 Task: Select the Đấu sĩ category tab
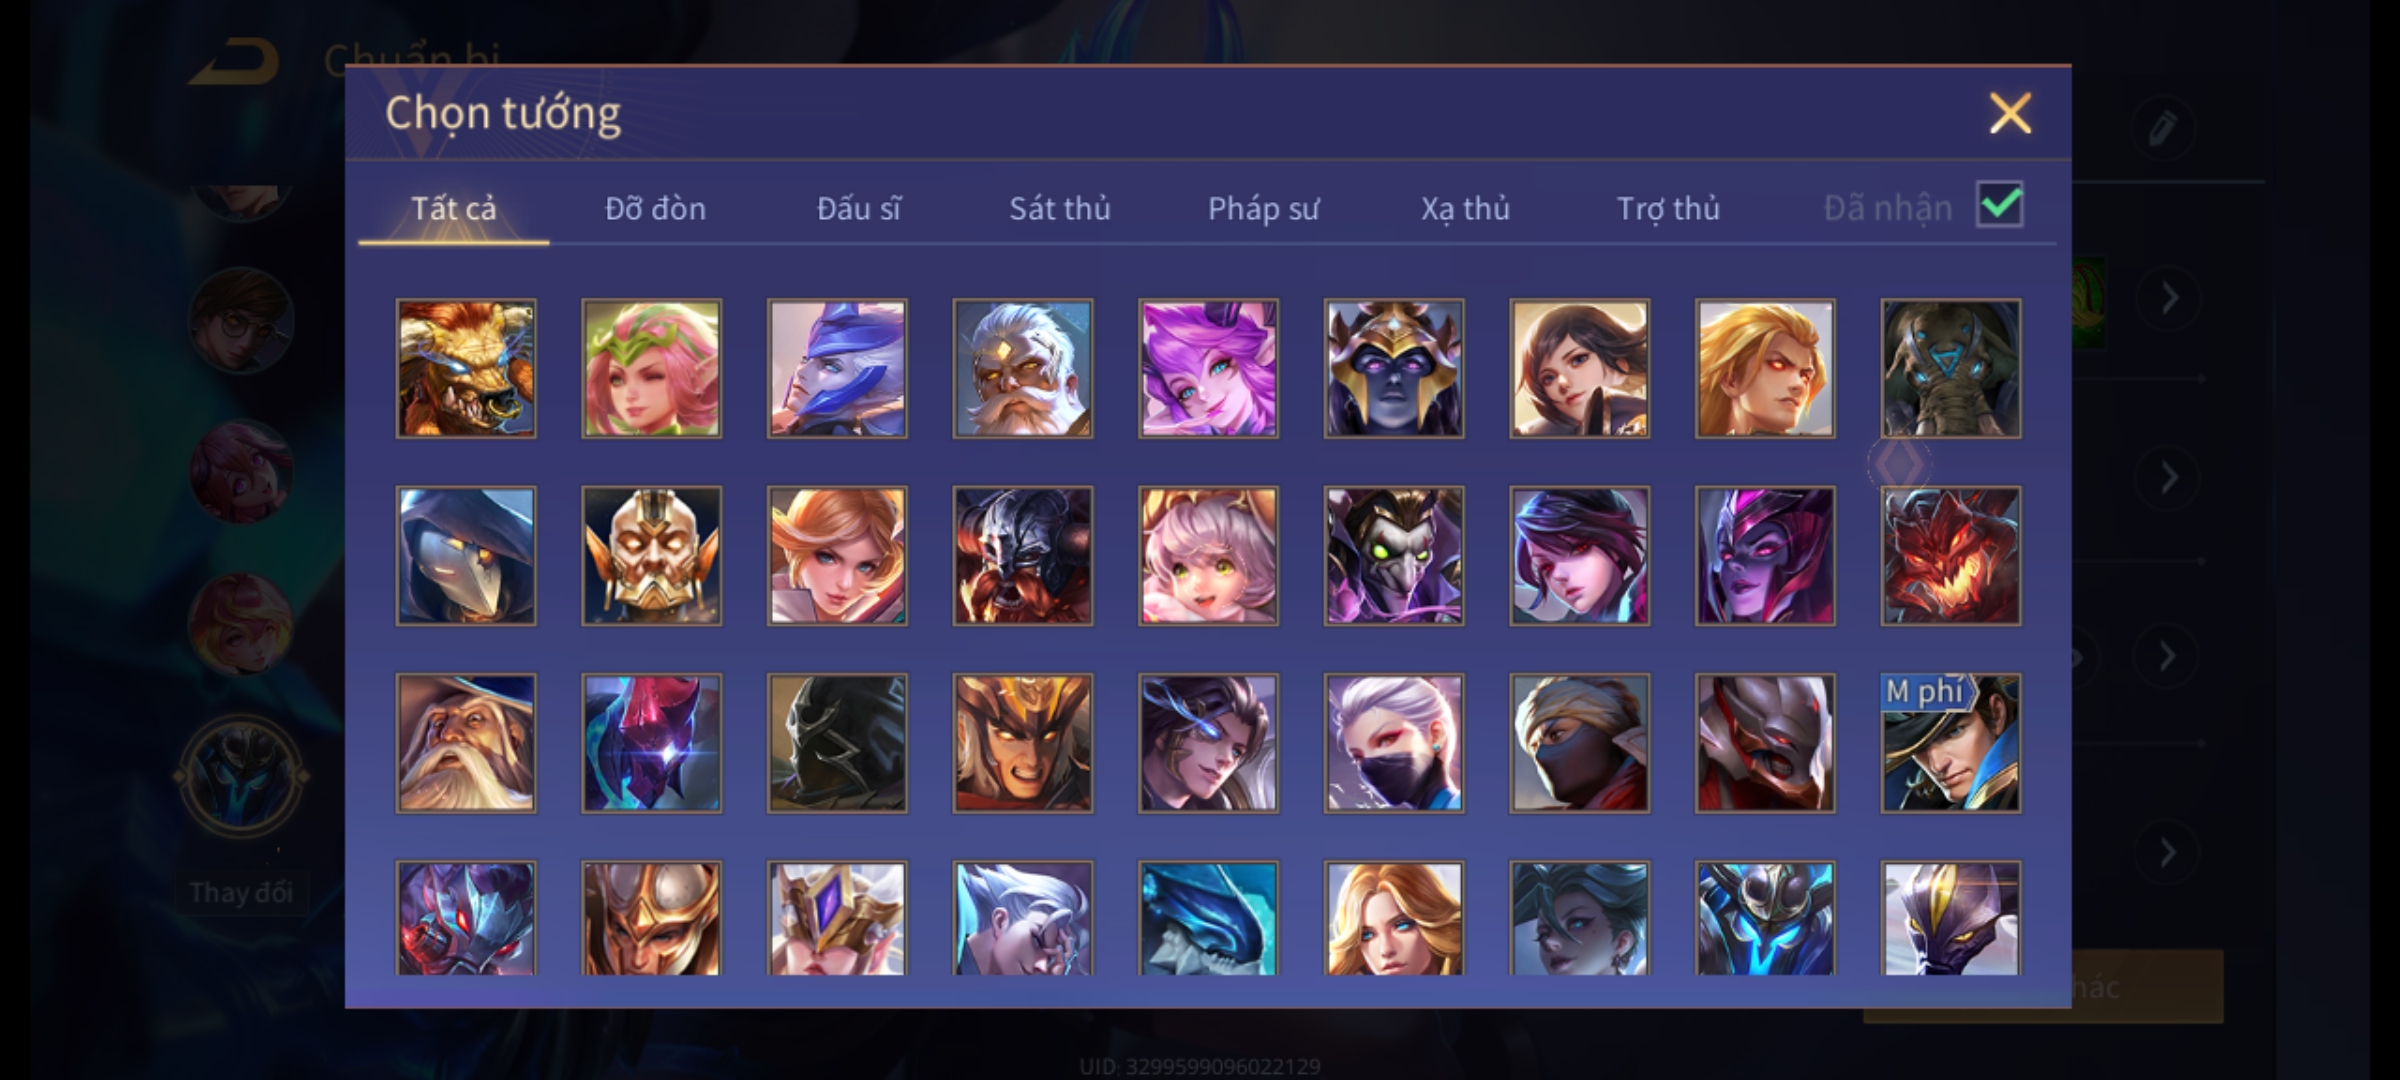point(858,208)
